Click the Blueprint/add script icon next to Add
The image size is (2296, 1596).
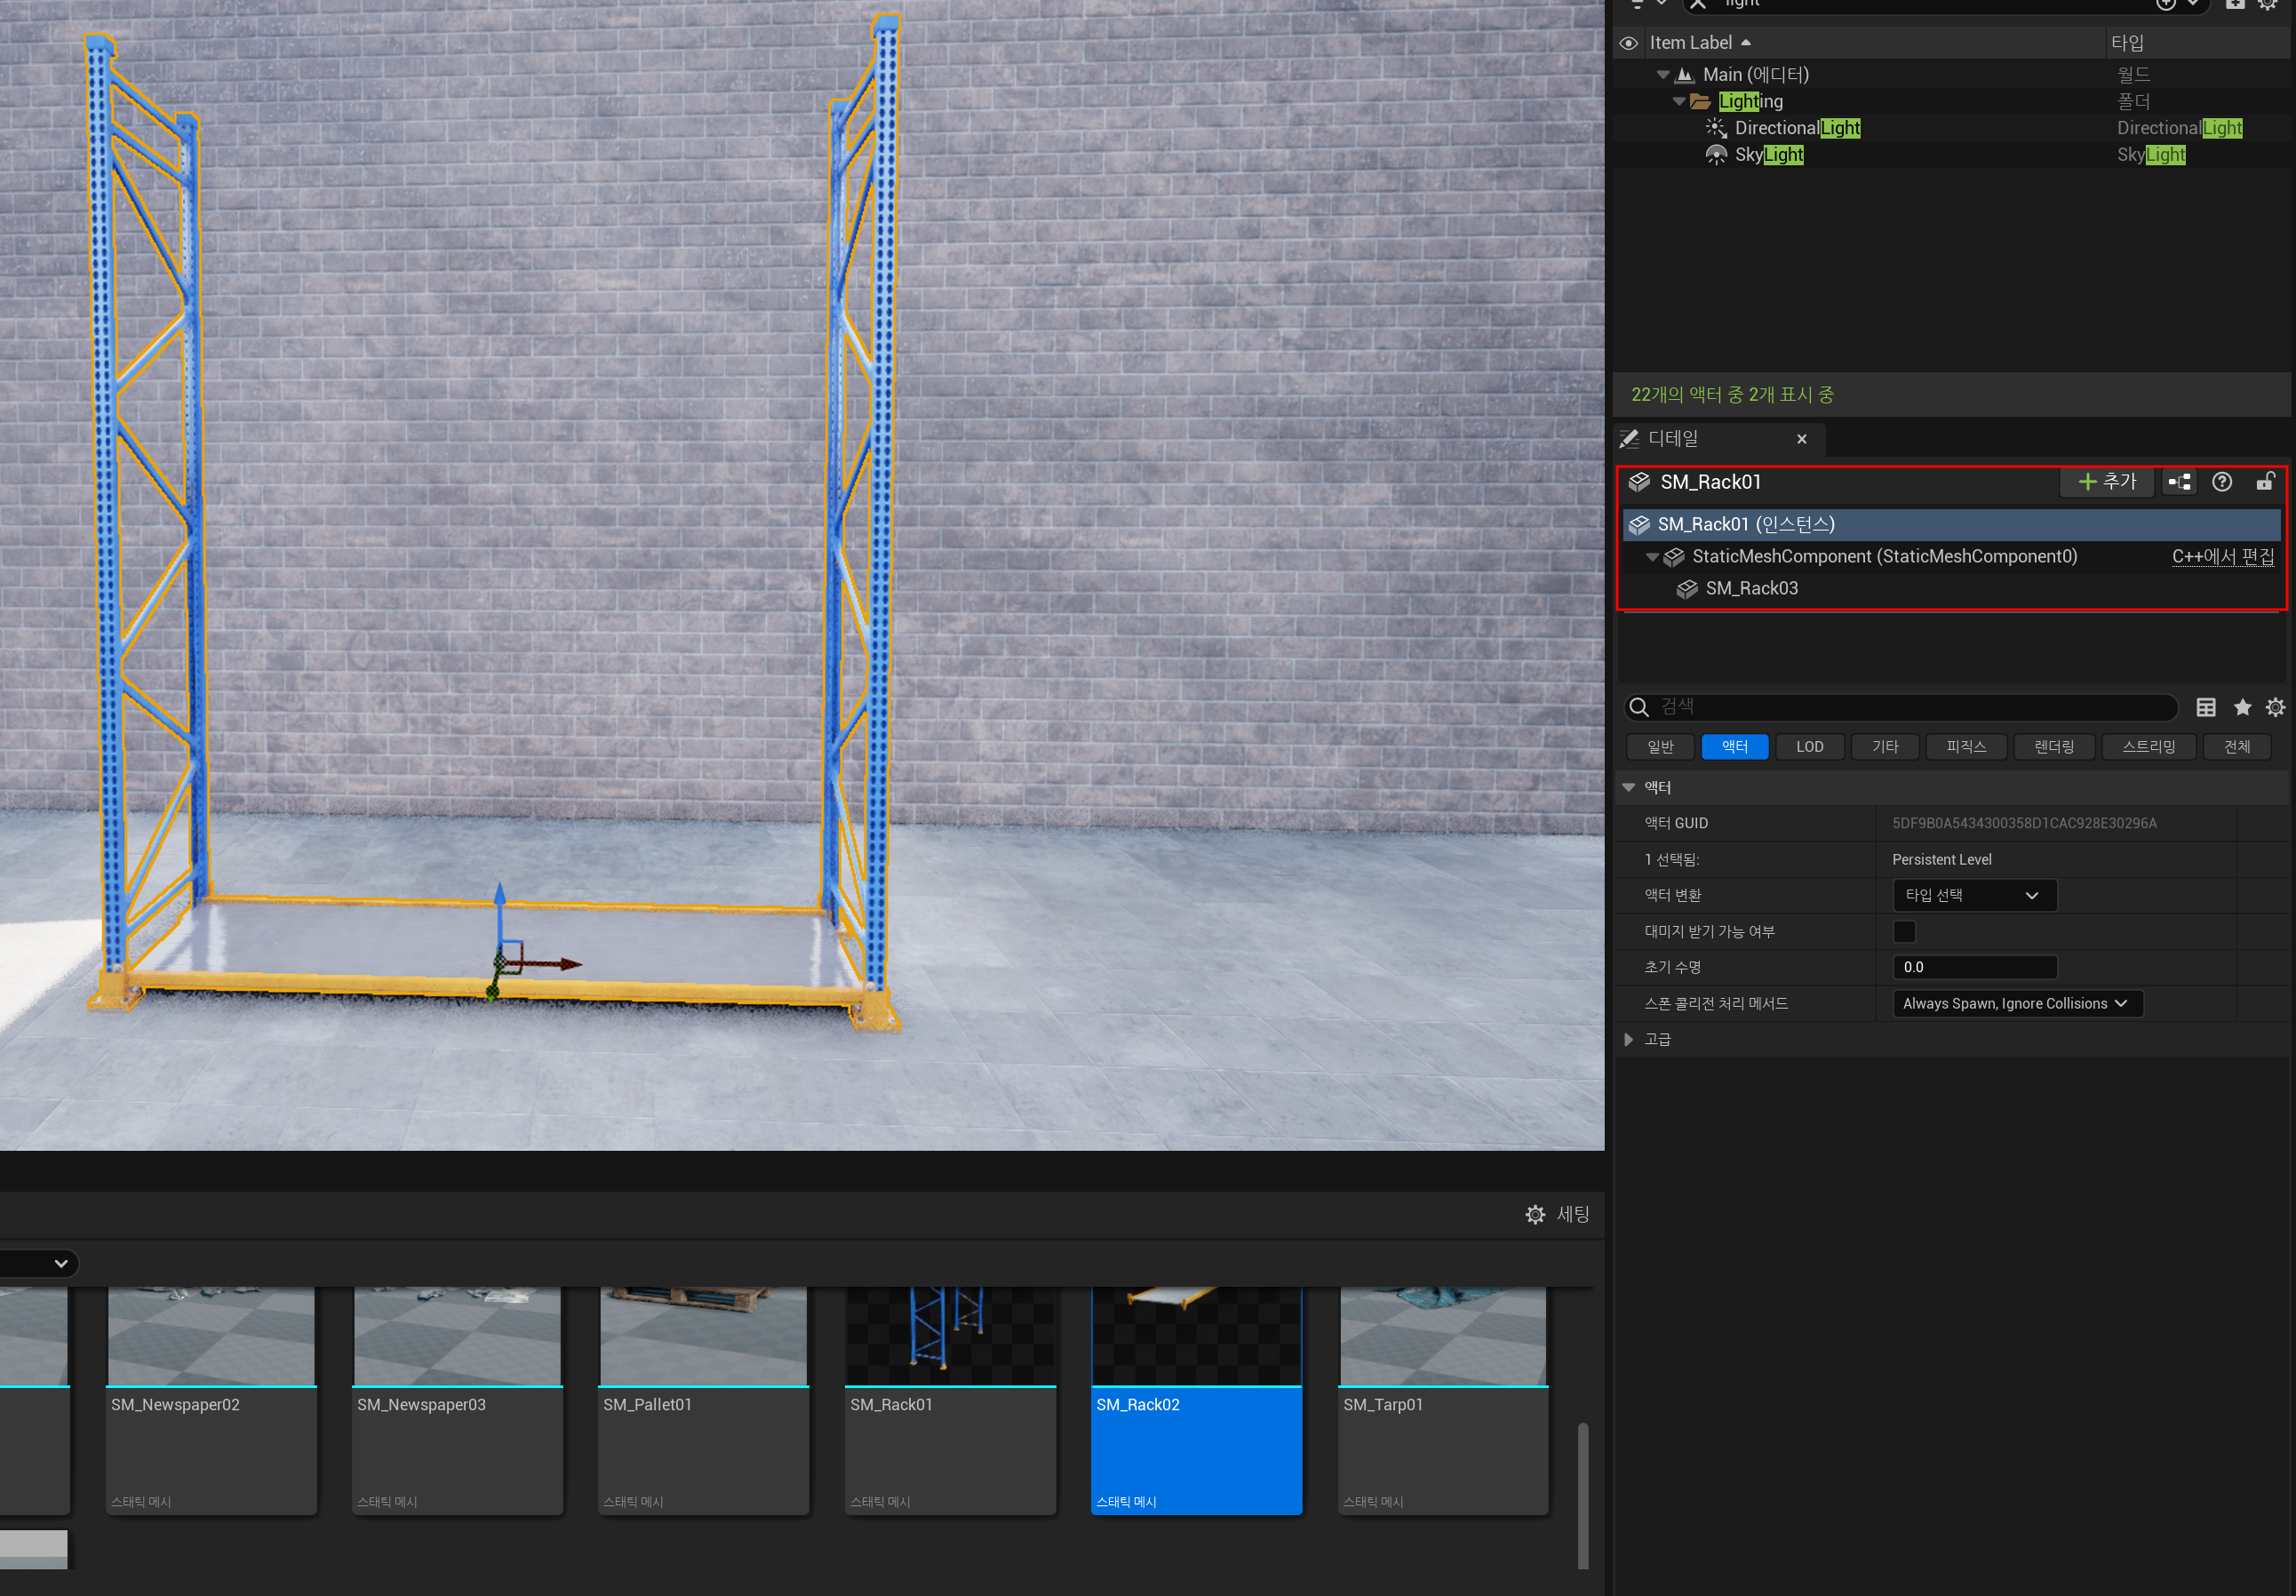pyautogui.click(x=2179, y=482)
